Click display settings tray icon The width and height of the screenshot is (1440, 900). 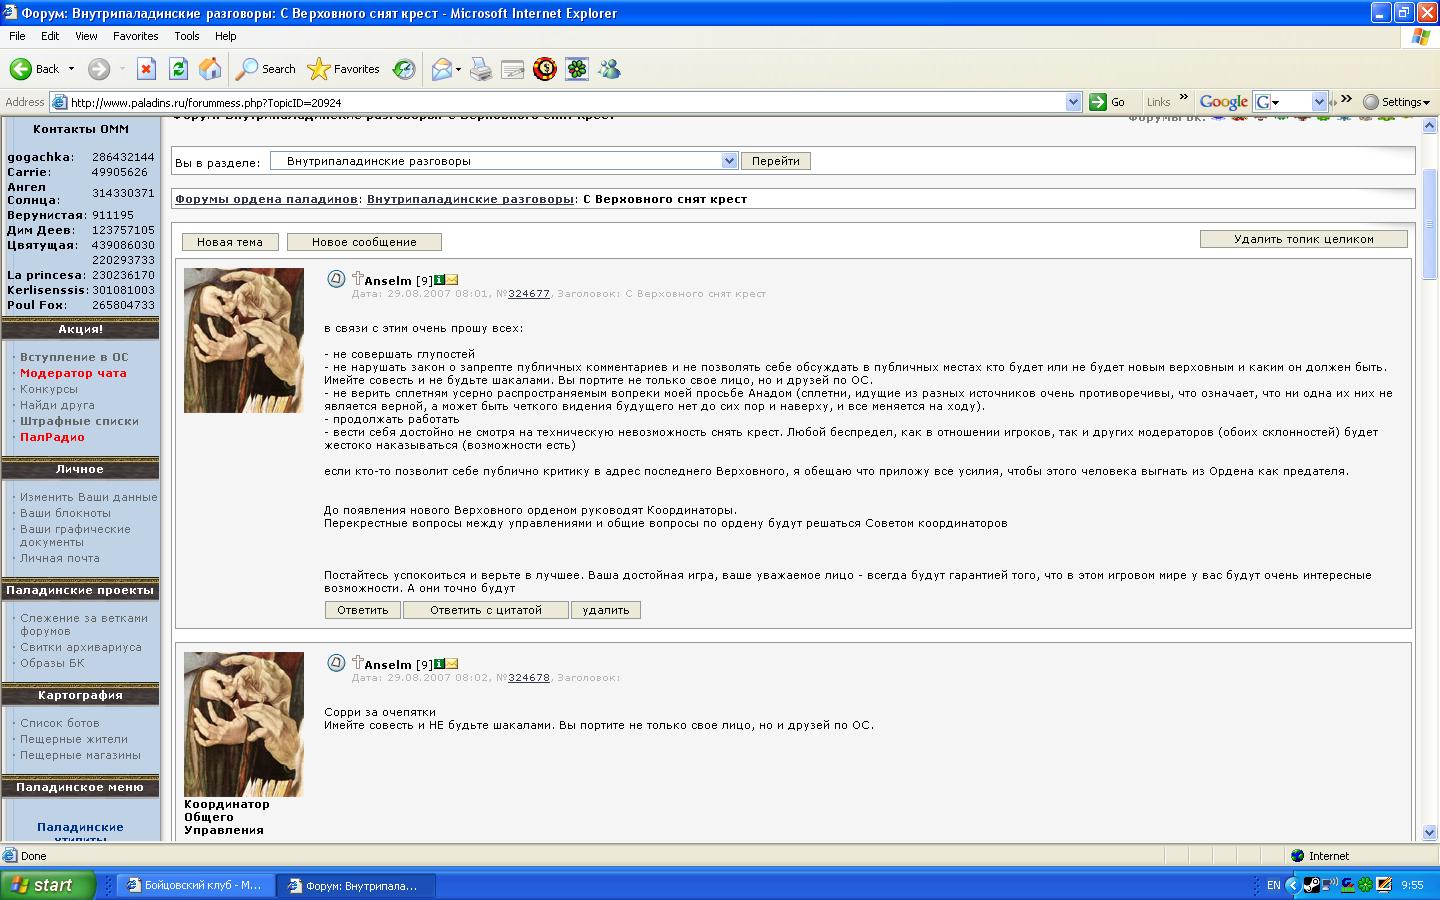click(1384, 885)
